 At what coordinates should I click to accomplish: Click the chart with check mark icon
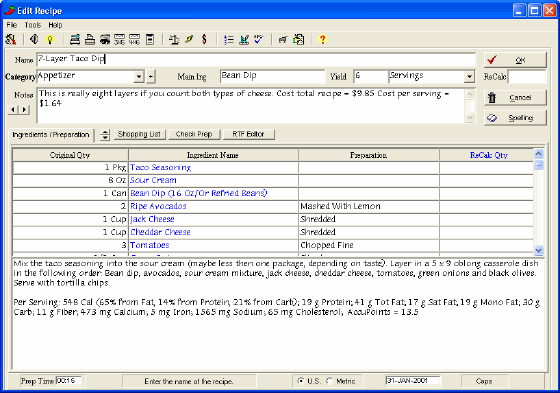244,39
